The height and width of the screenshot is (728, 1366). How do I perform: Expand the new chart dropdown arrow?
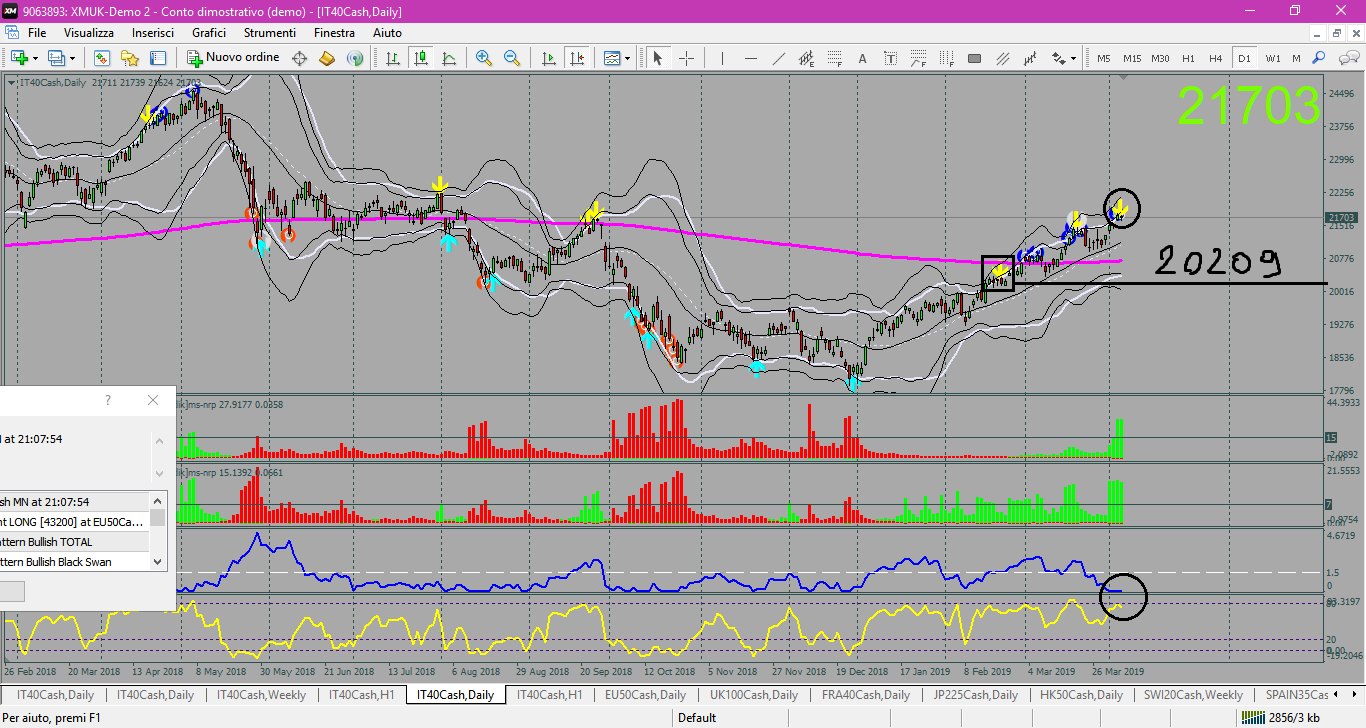point(35,58)
